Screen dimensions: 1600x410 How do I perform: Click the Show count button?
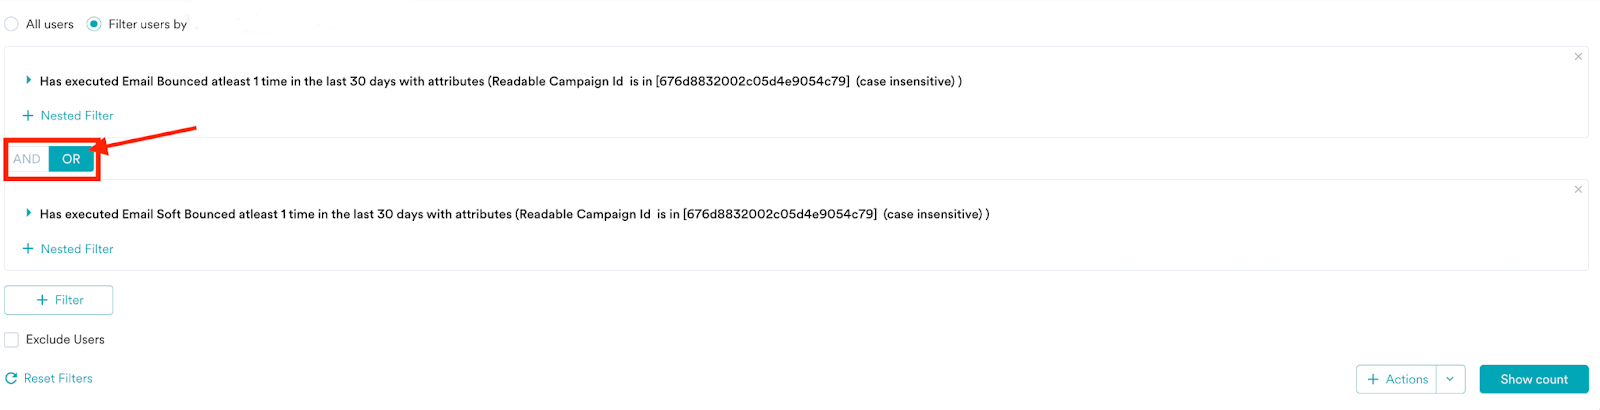coord(1534,380)
